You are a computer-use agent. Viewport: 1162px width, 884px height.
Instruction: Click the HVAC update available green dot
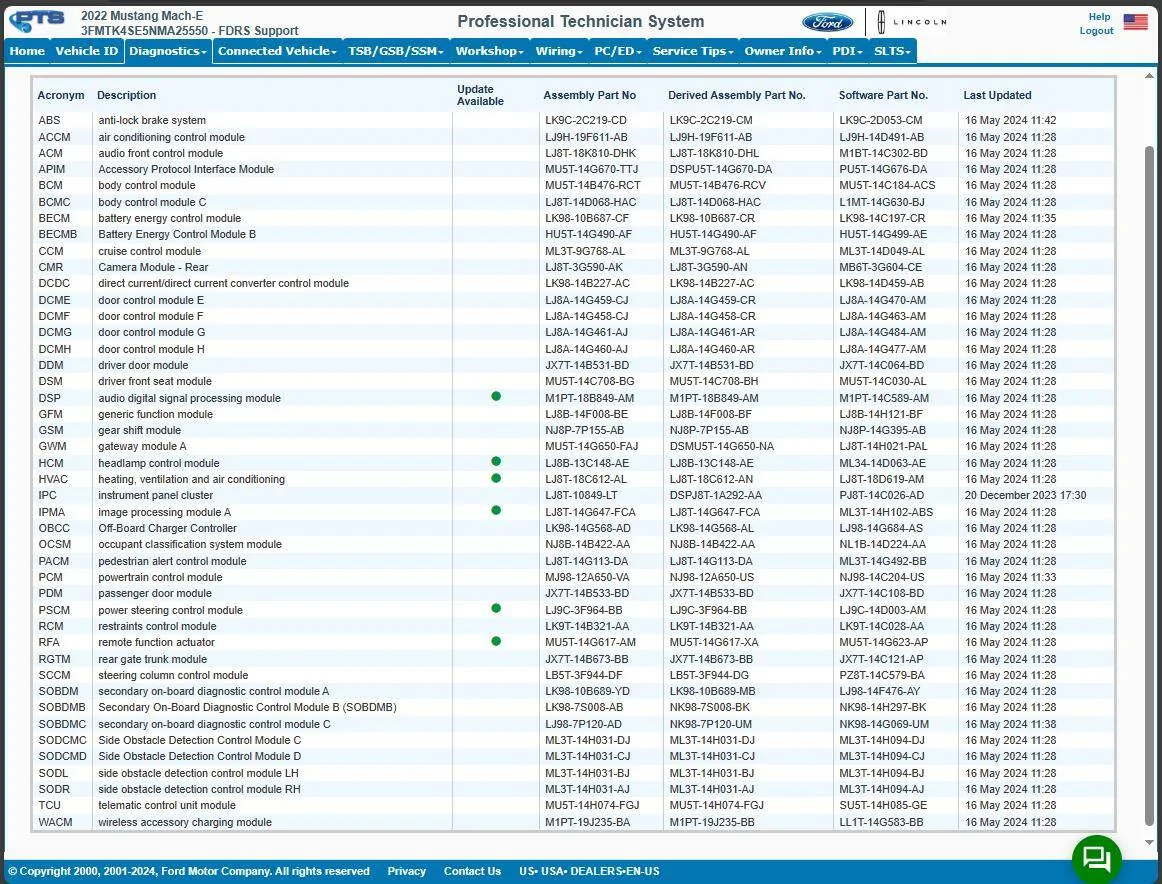click(x=496, y=478)
